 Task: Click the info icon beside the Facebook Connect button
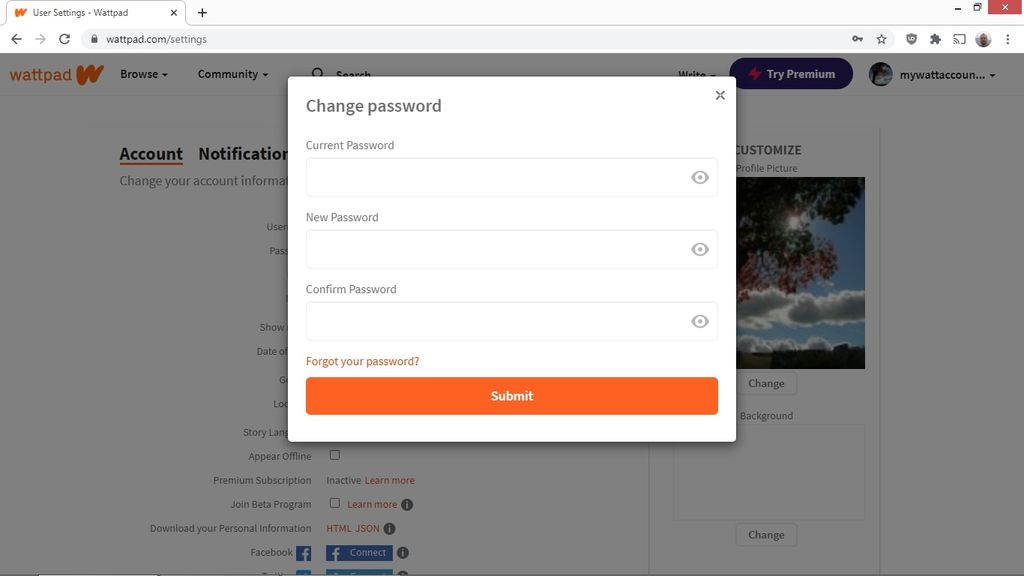[x=403, y=552]
